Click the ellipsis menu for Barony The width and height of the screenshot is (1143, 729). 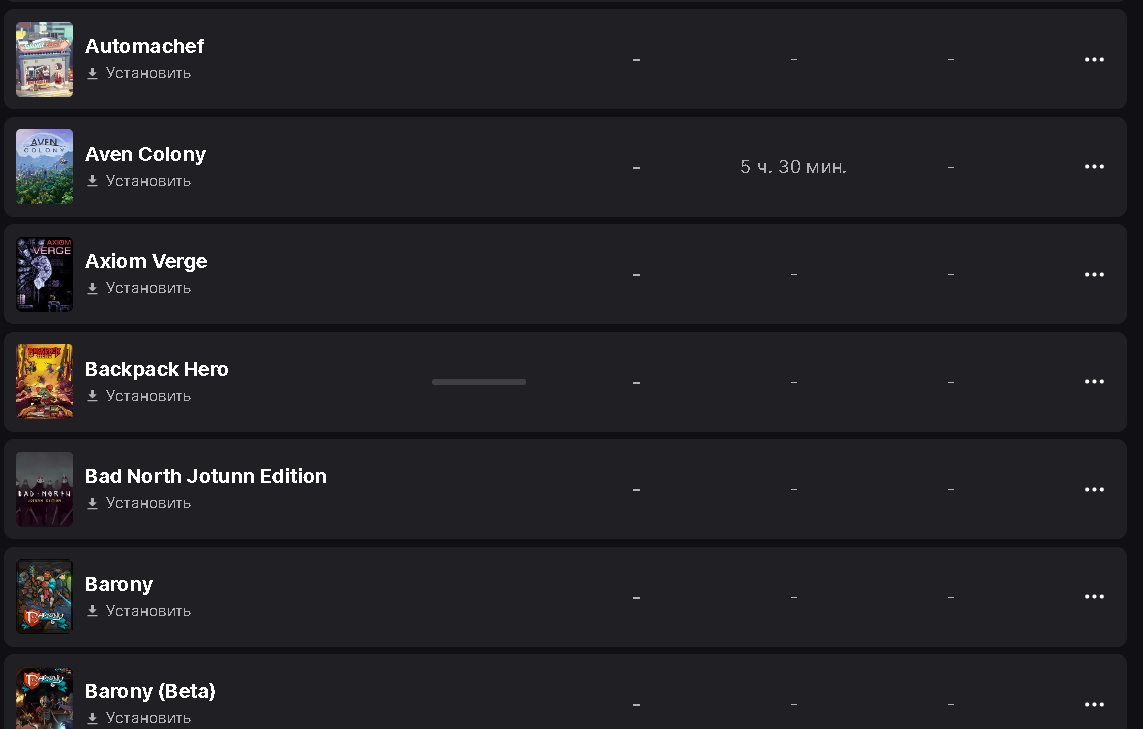coord(1094,597)
